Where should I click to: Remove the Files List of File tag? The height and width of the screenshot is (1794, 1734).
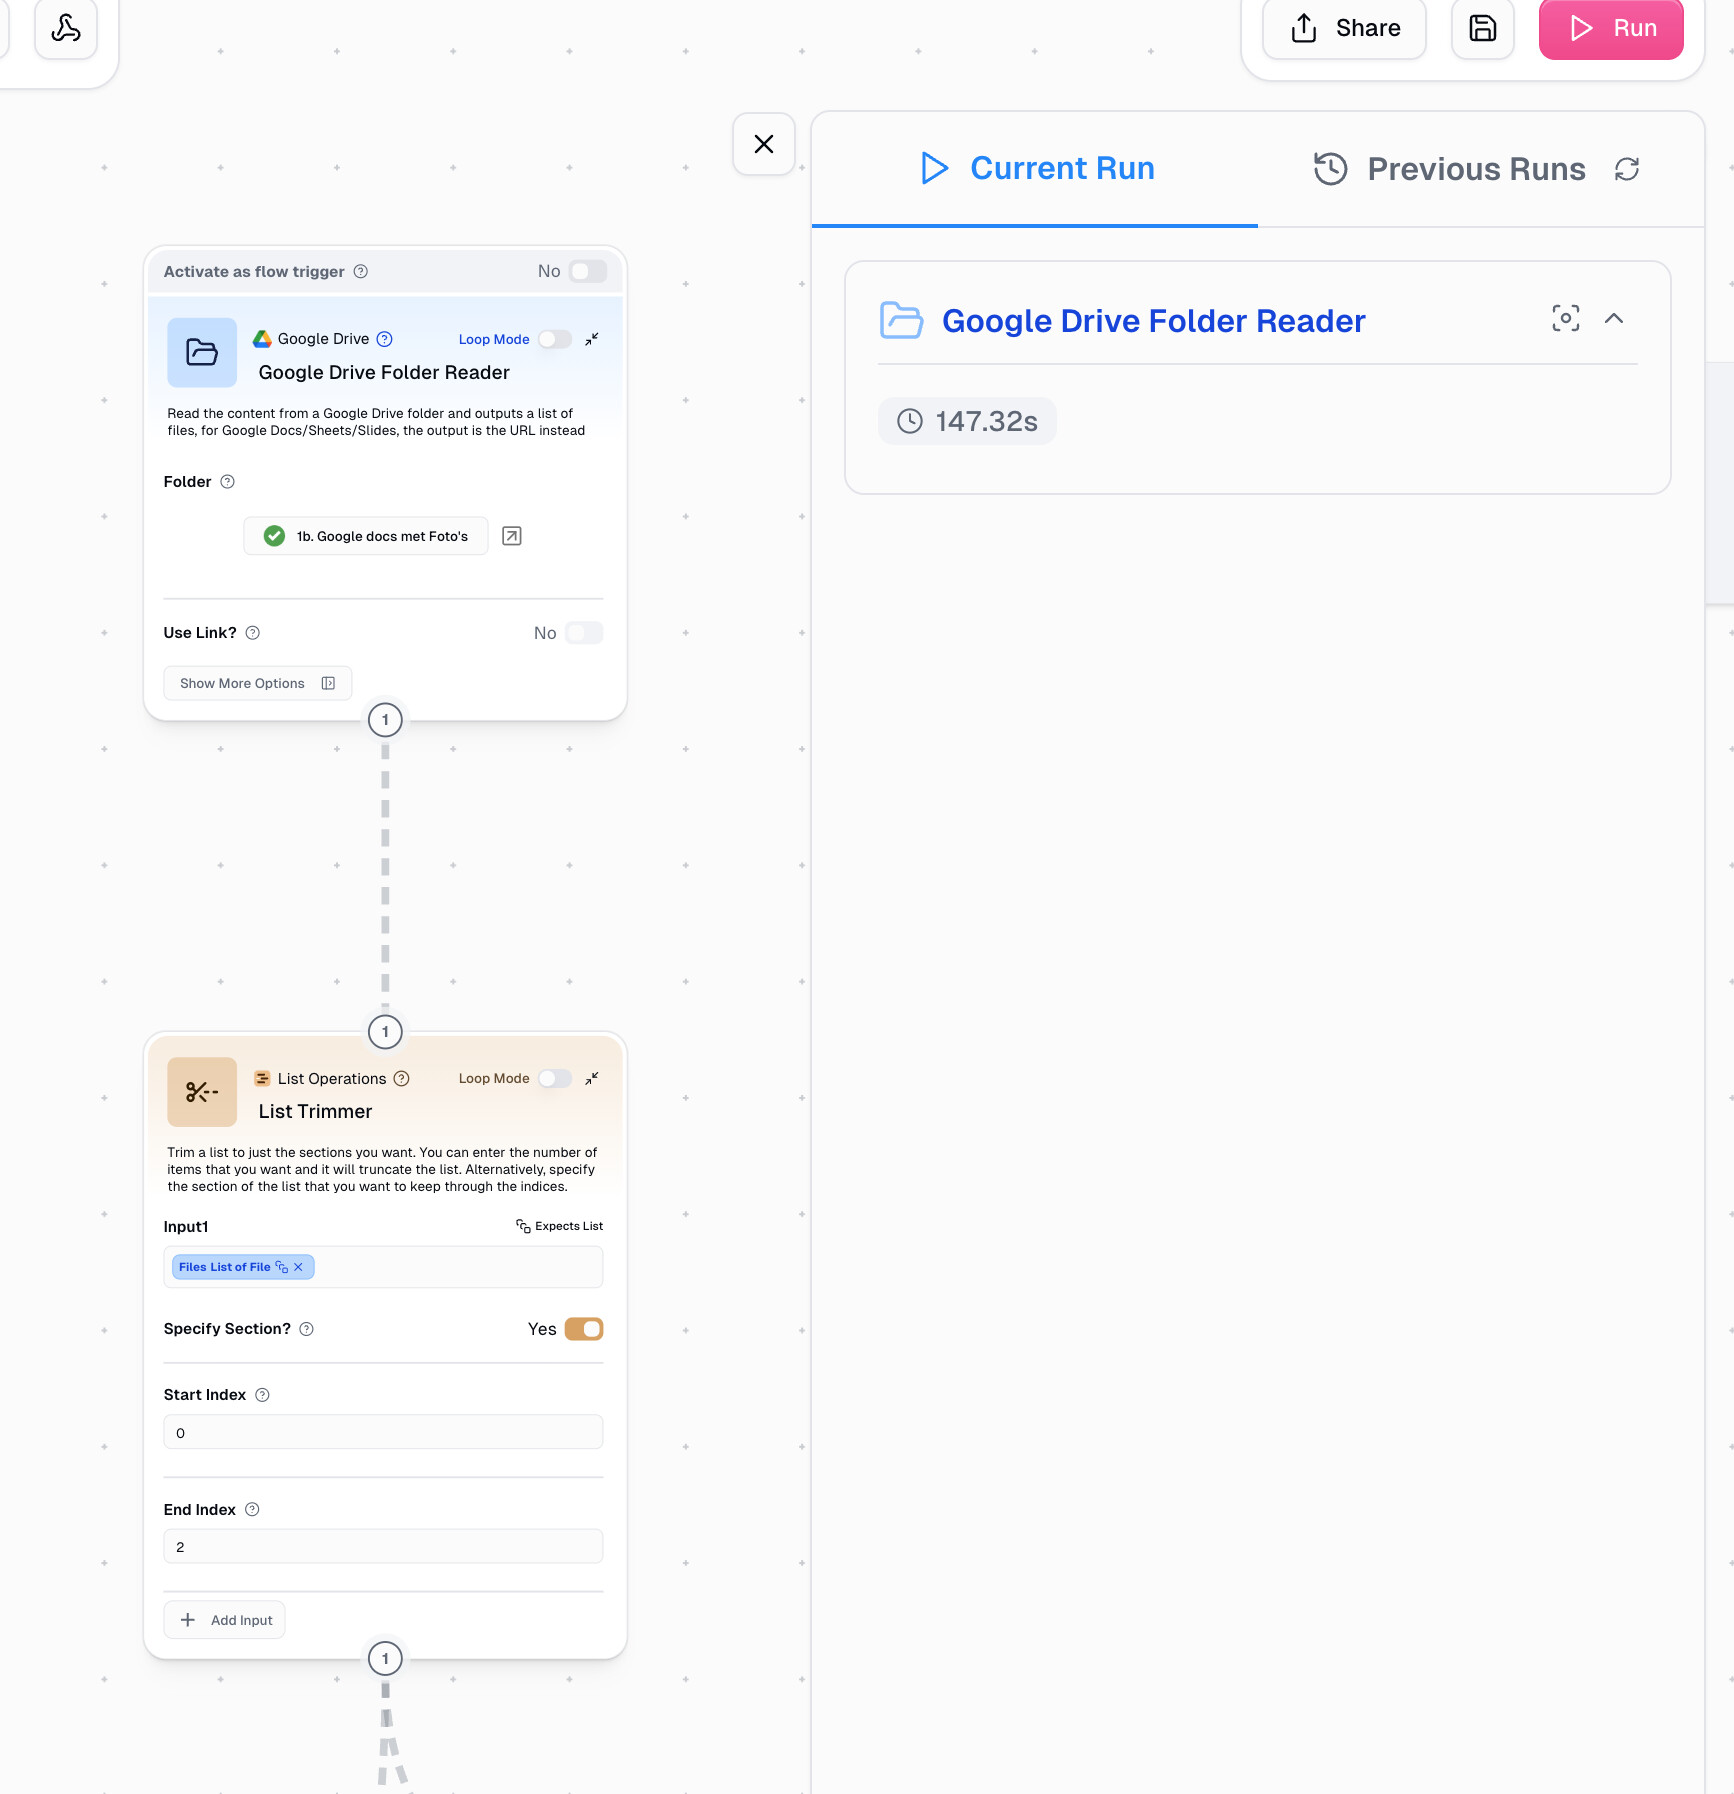click(298, 1267)
